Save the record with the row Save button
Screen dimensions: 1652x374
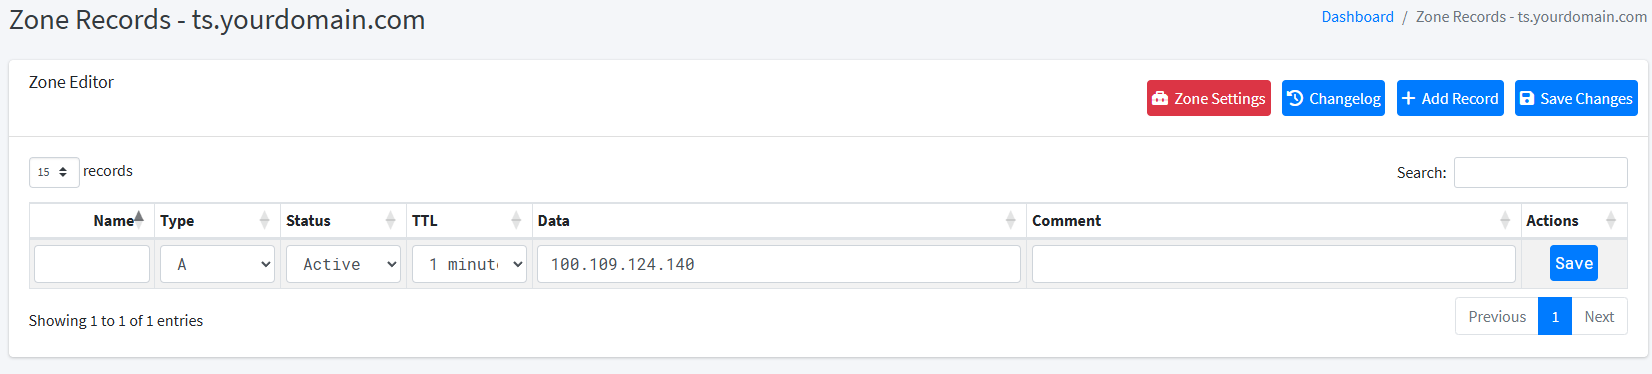(x=1574, y=263)
